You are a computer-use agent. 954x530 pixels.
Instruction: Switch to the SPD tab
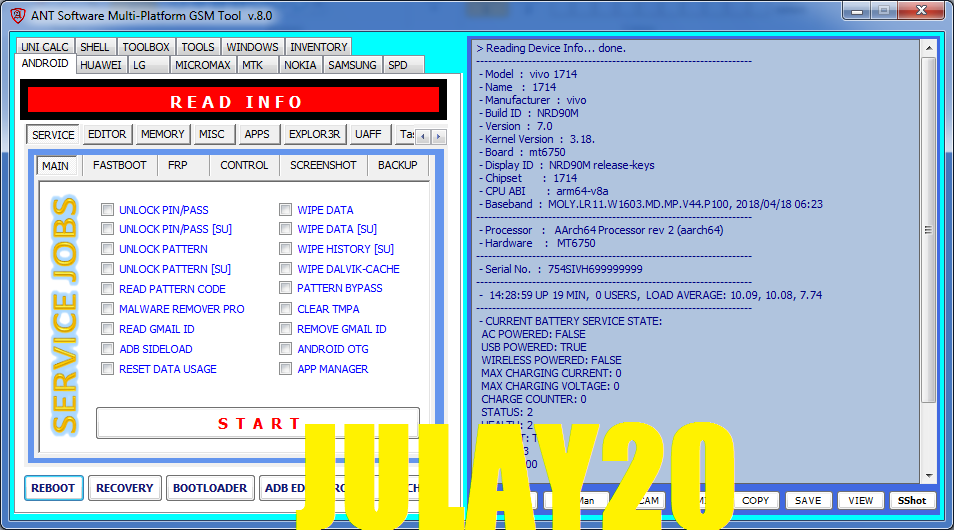point(403,65)
